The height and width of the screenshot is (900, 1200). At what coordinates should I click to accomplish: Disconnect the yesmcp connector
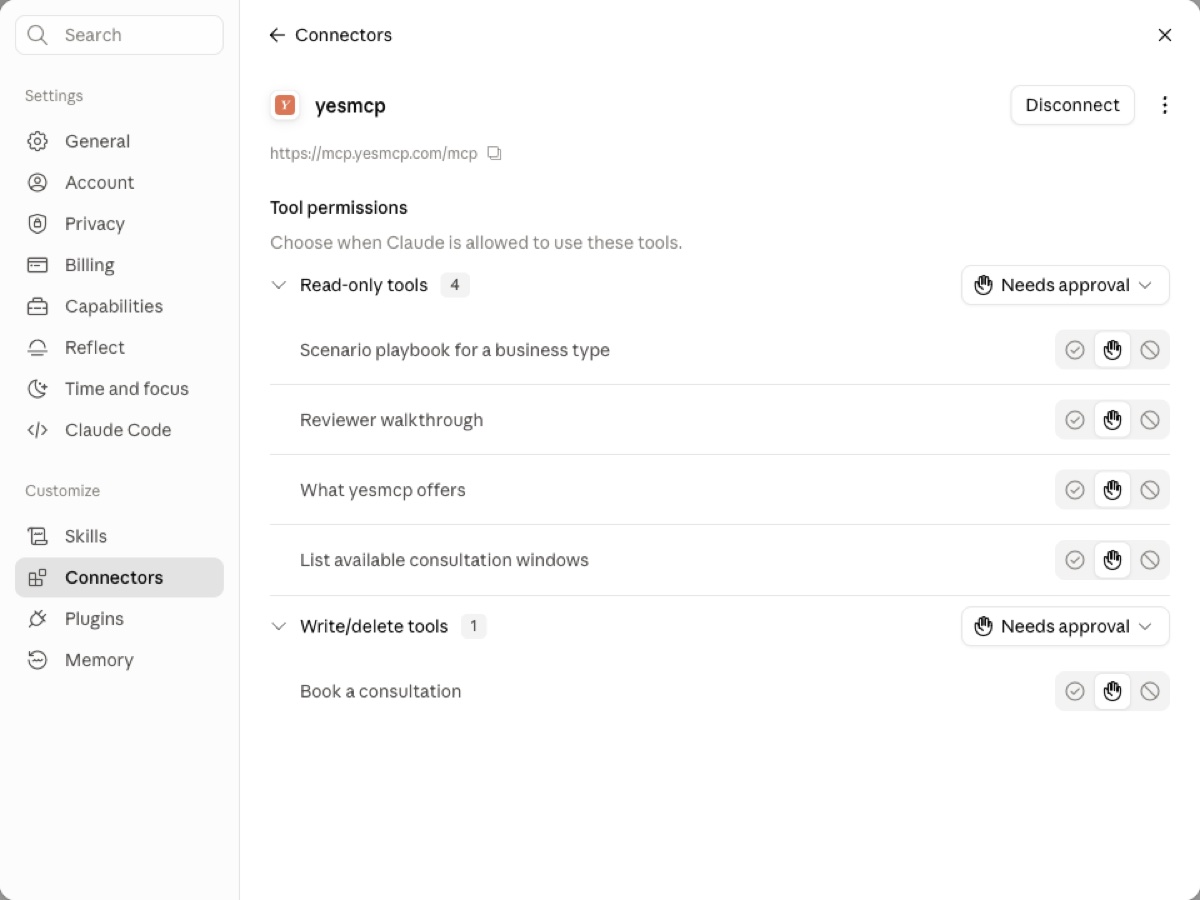pos(1072,105)
